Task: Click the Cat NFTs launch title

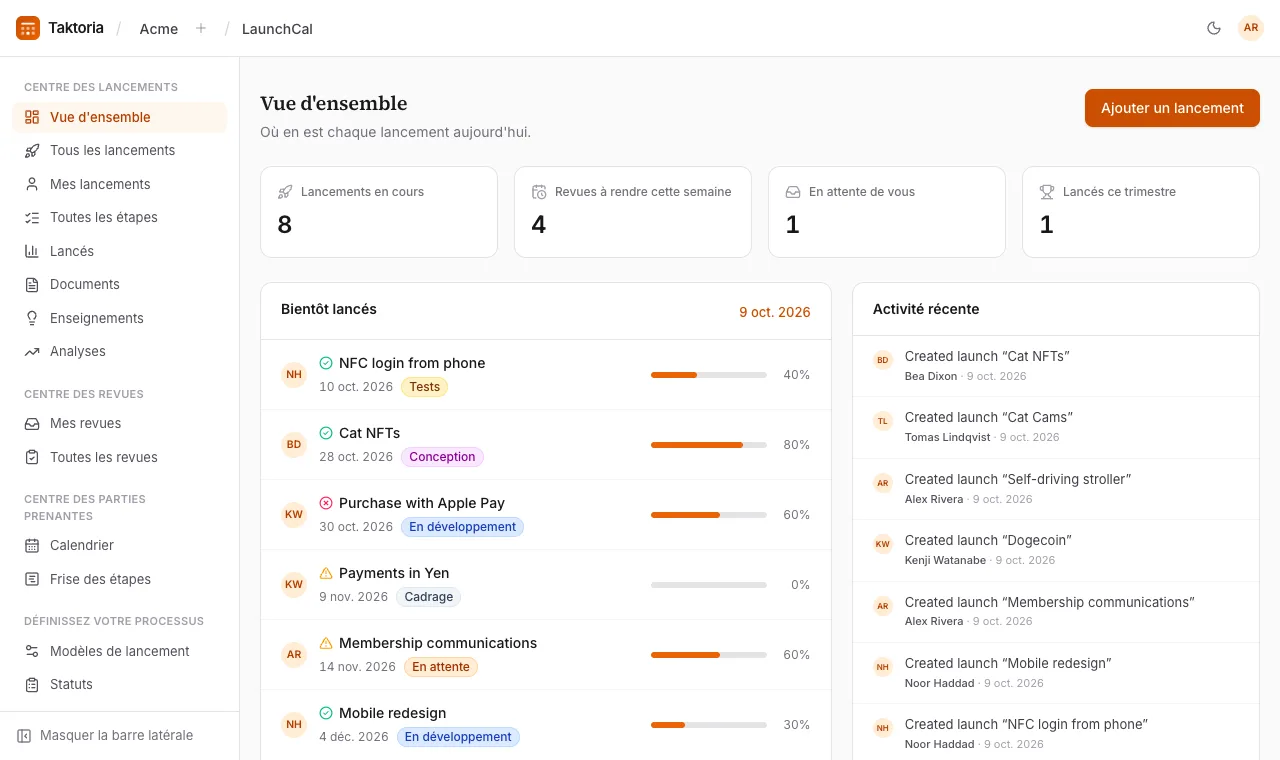Action: 369,433
